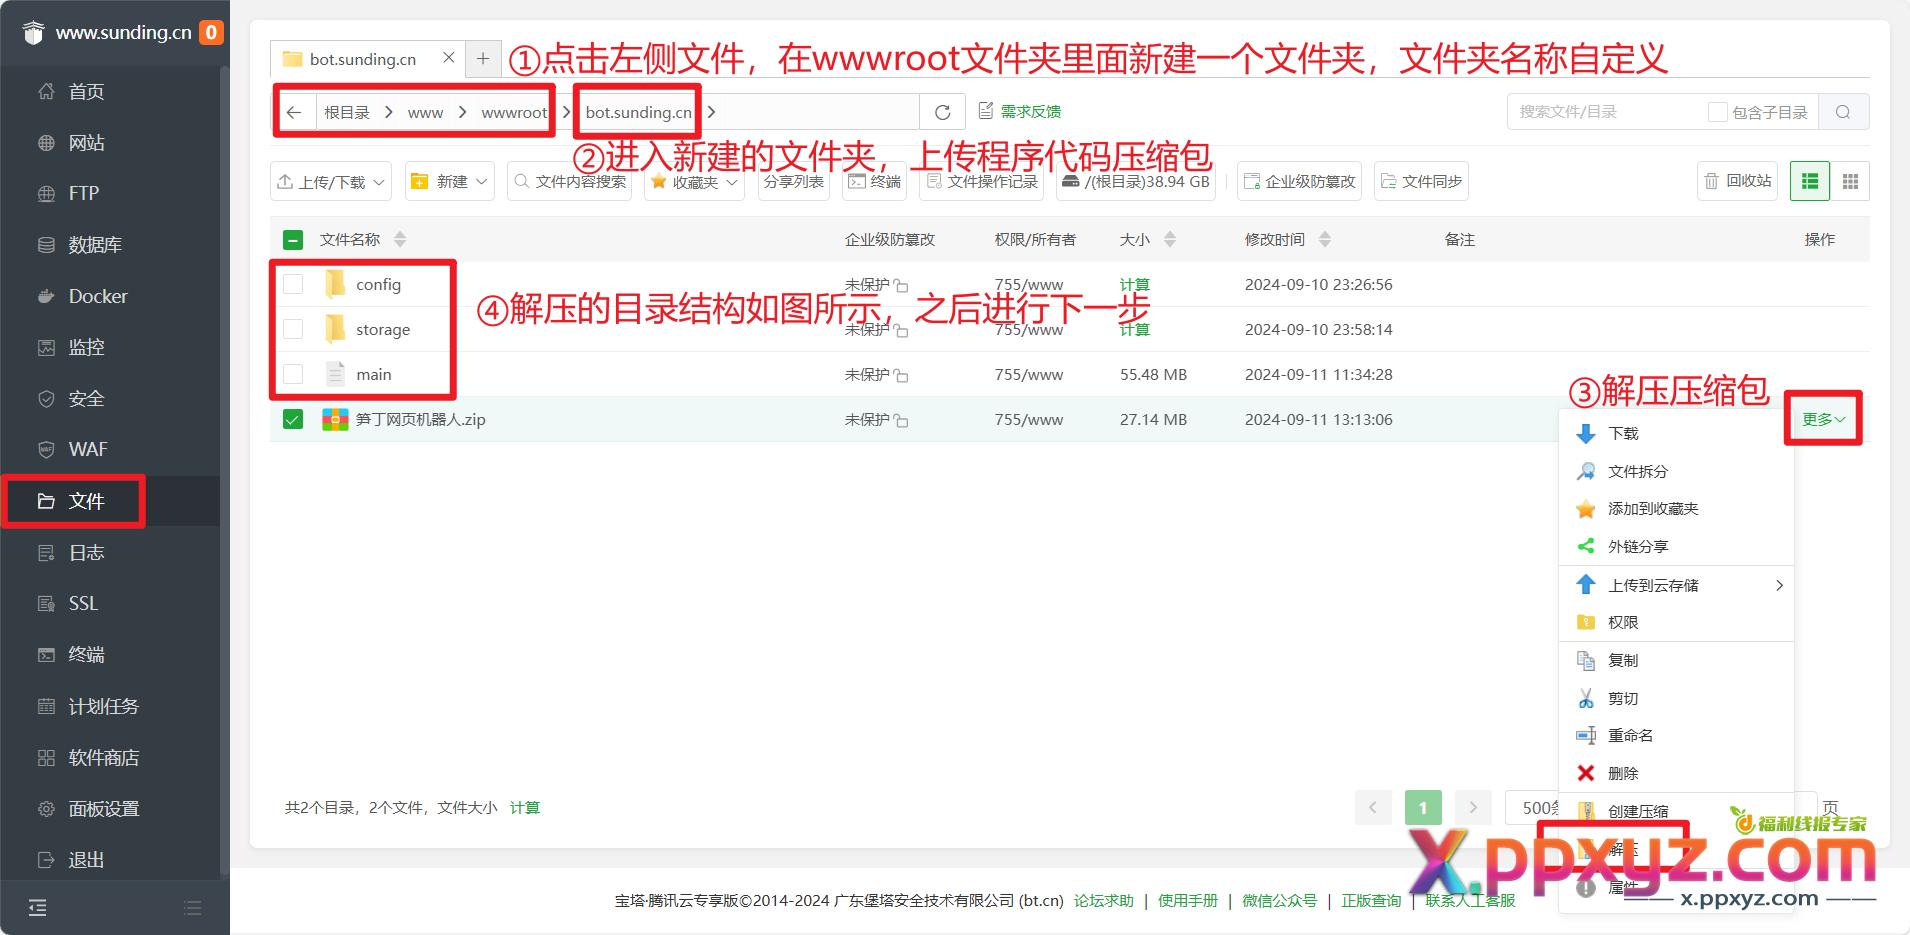Open 文件操作记录

981,181
